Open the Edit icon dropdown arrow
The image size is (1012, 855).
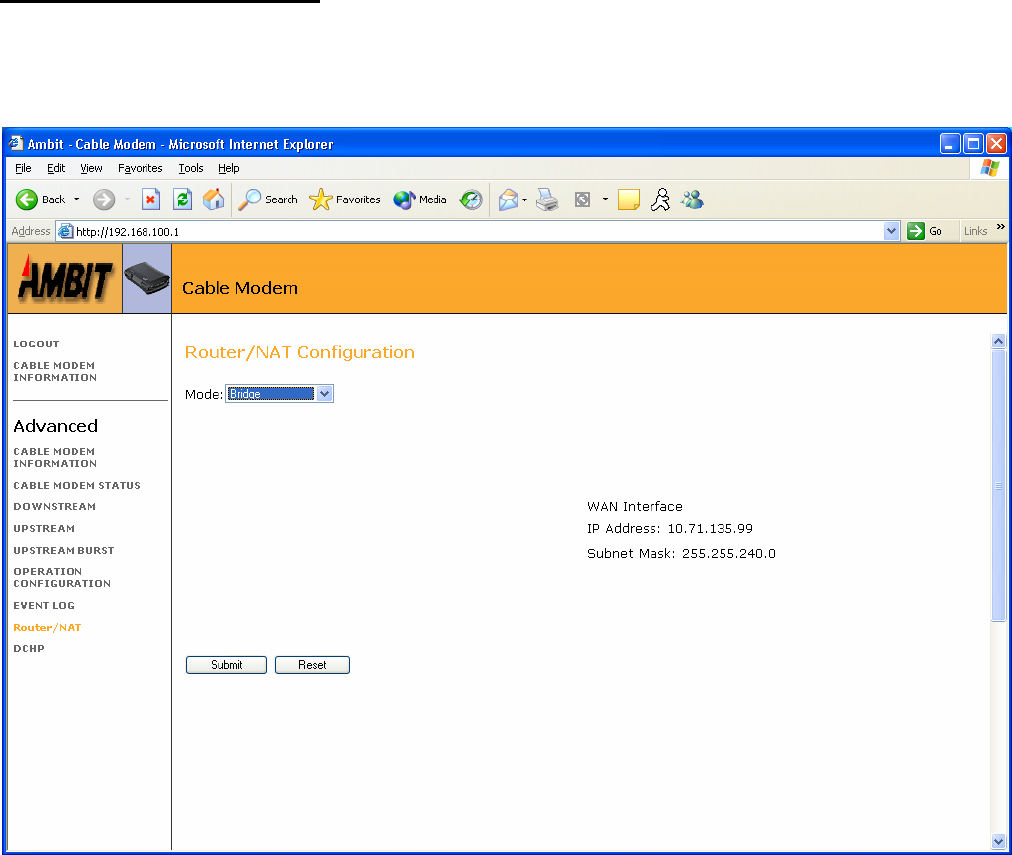(x=605, y=200)
